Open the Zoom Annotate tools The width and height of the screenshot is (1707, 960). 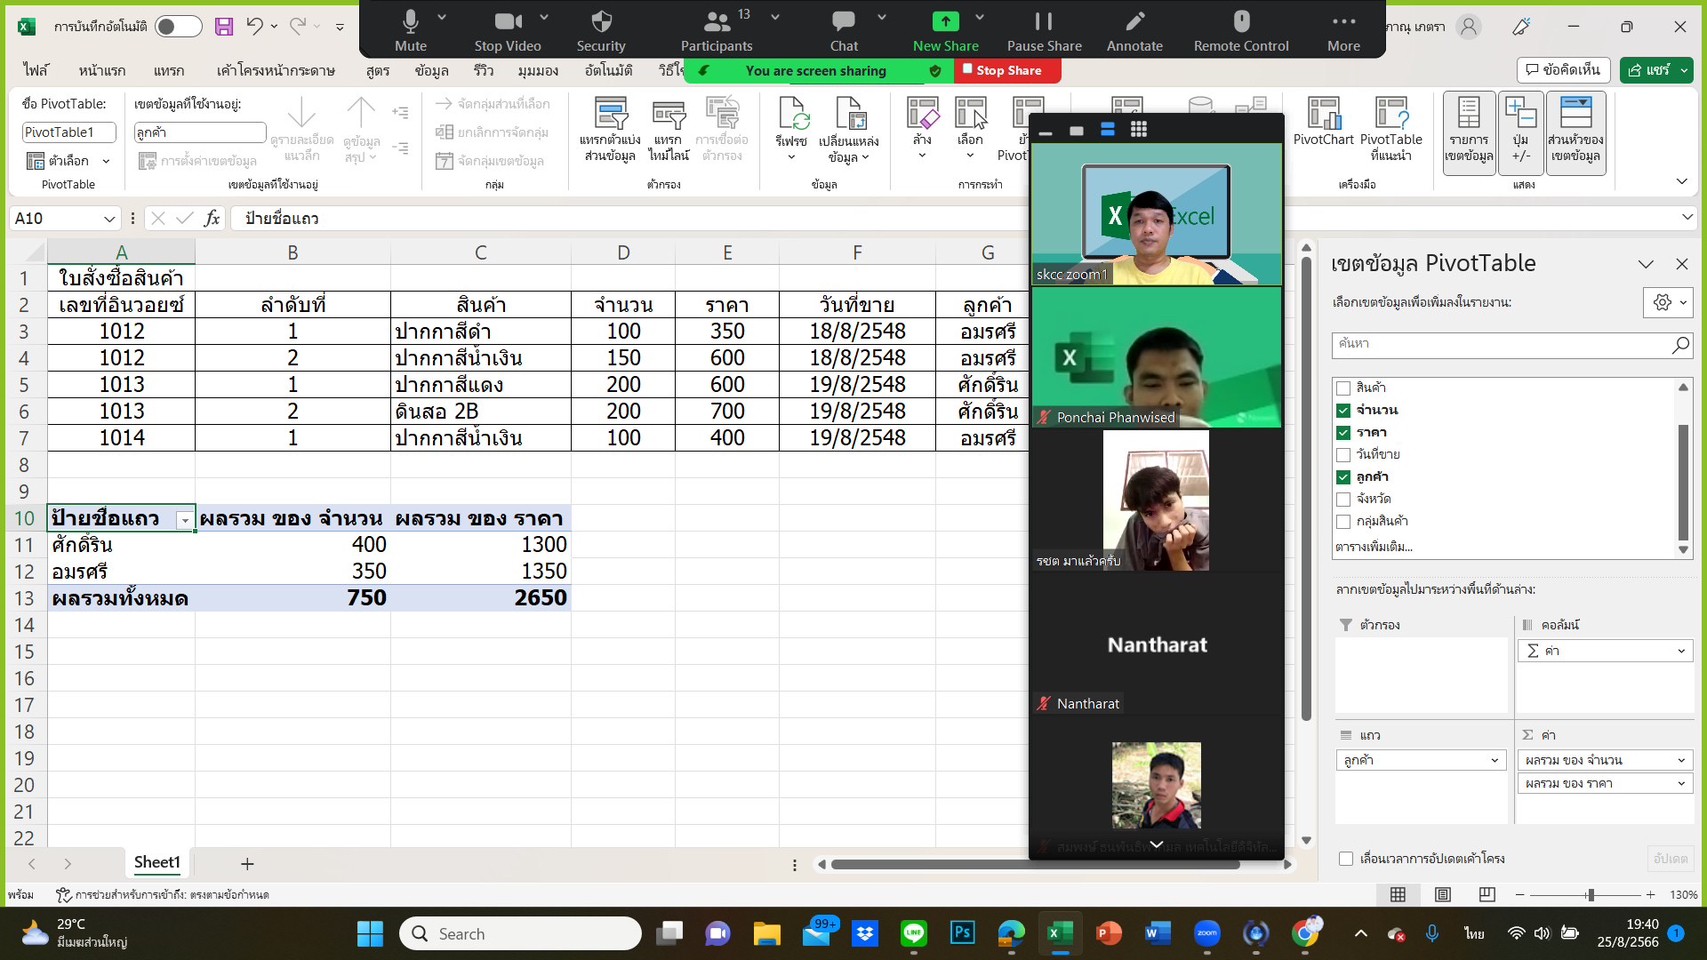pos(1134,30)
